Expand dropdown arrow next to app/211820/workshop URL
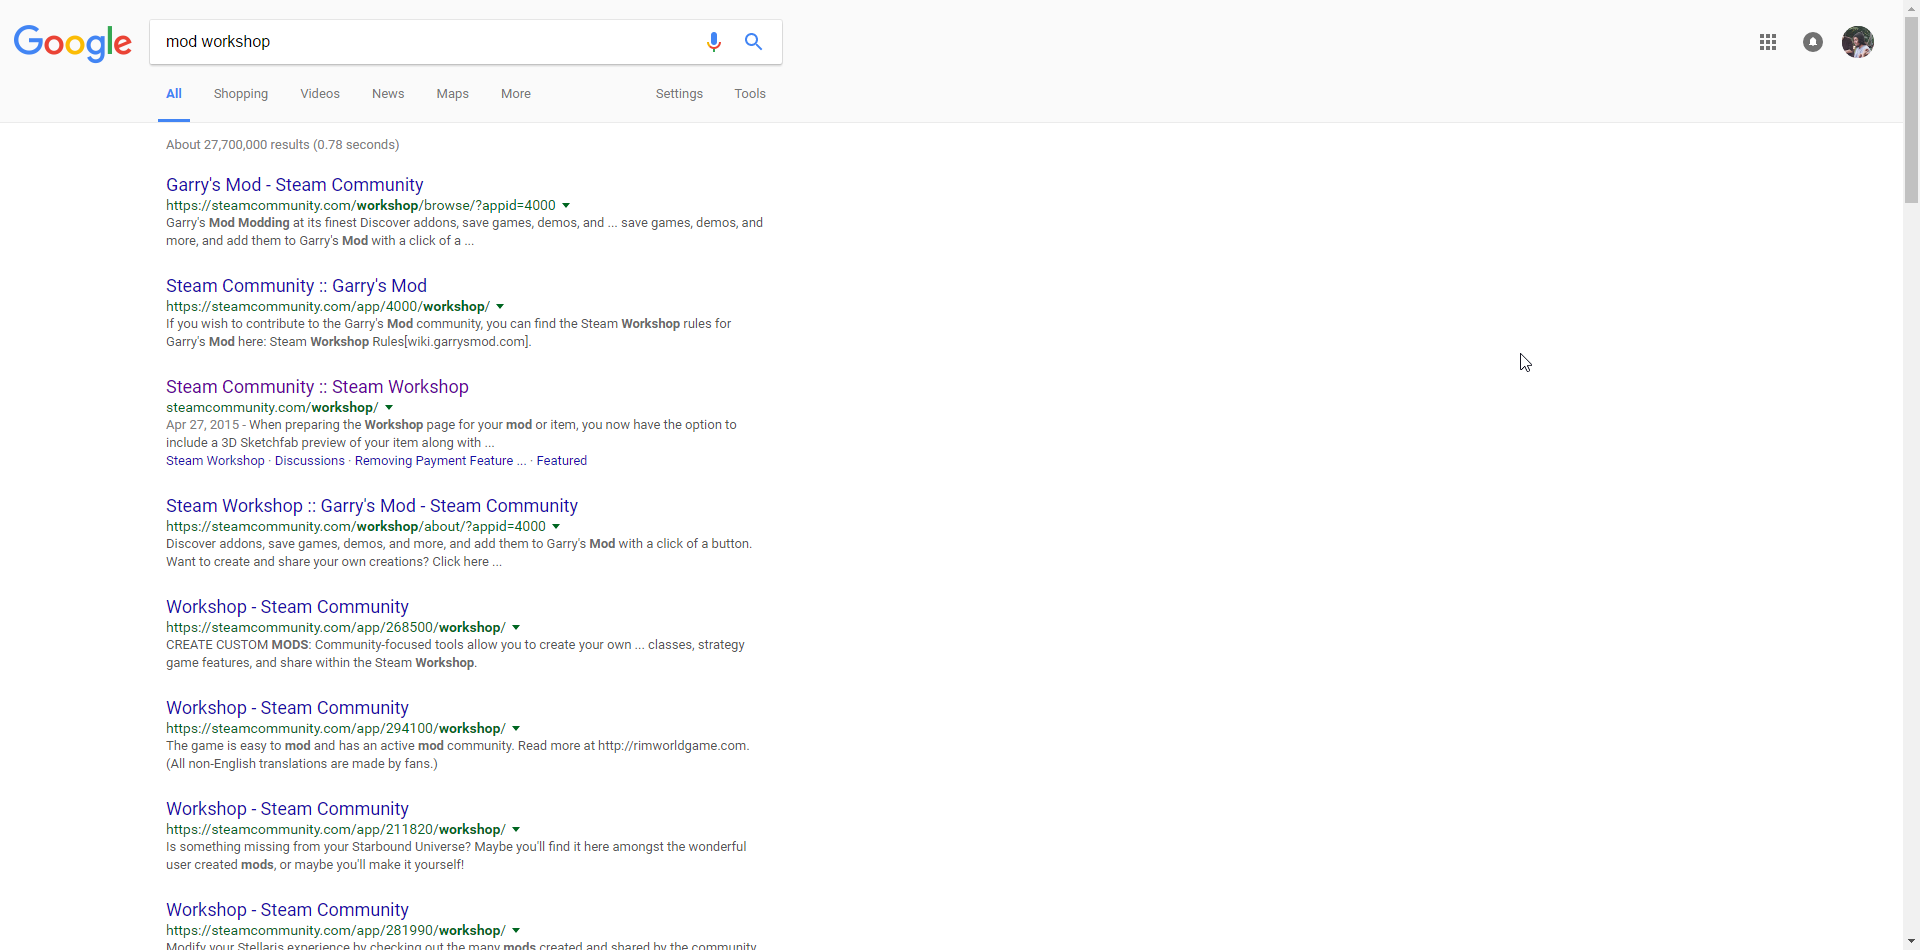This screenshot has height=950, width=1920. coord(516,830)
